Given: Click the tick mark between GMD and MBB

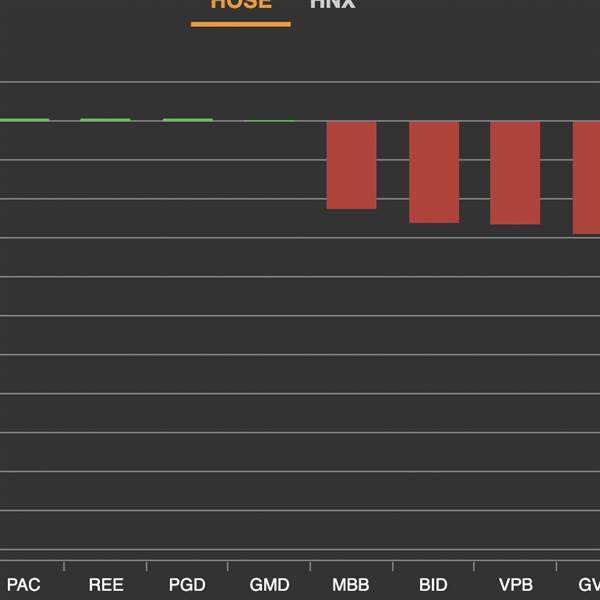Looking at the screenshot, I should [x=310, y=566].
